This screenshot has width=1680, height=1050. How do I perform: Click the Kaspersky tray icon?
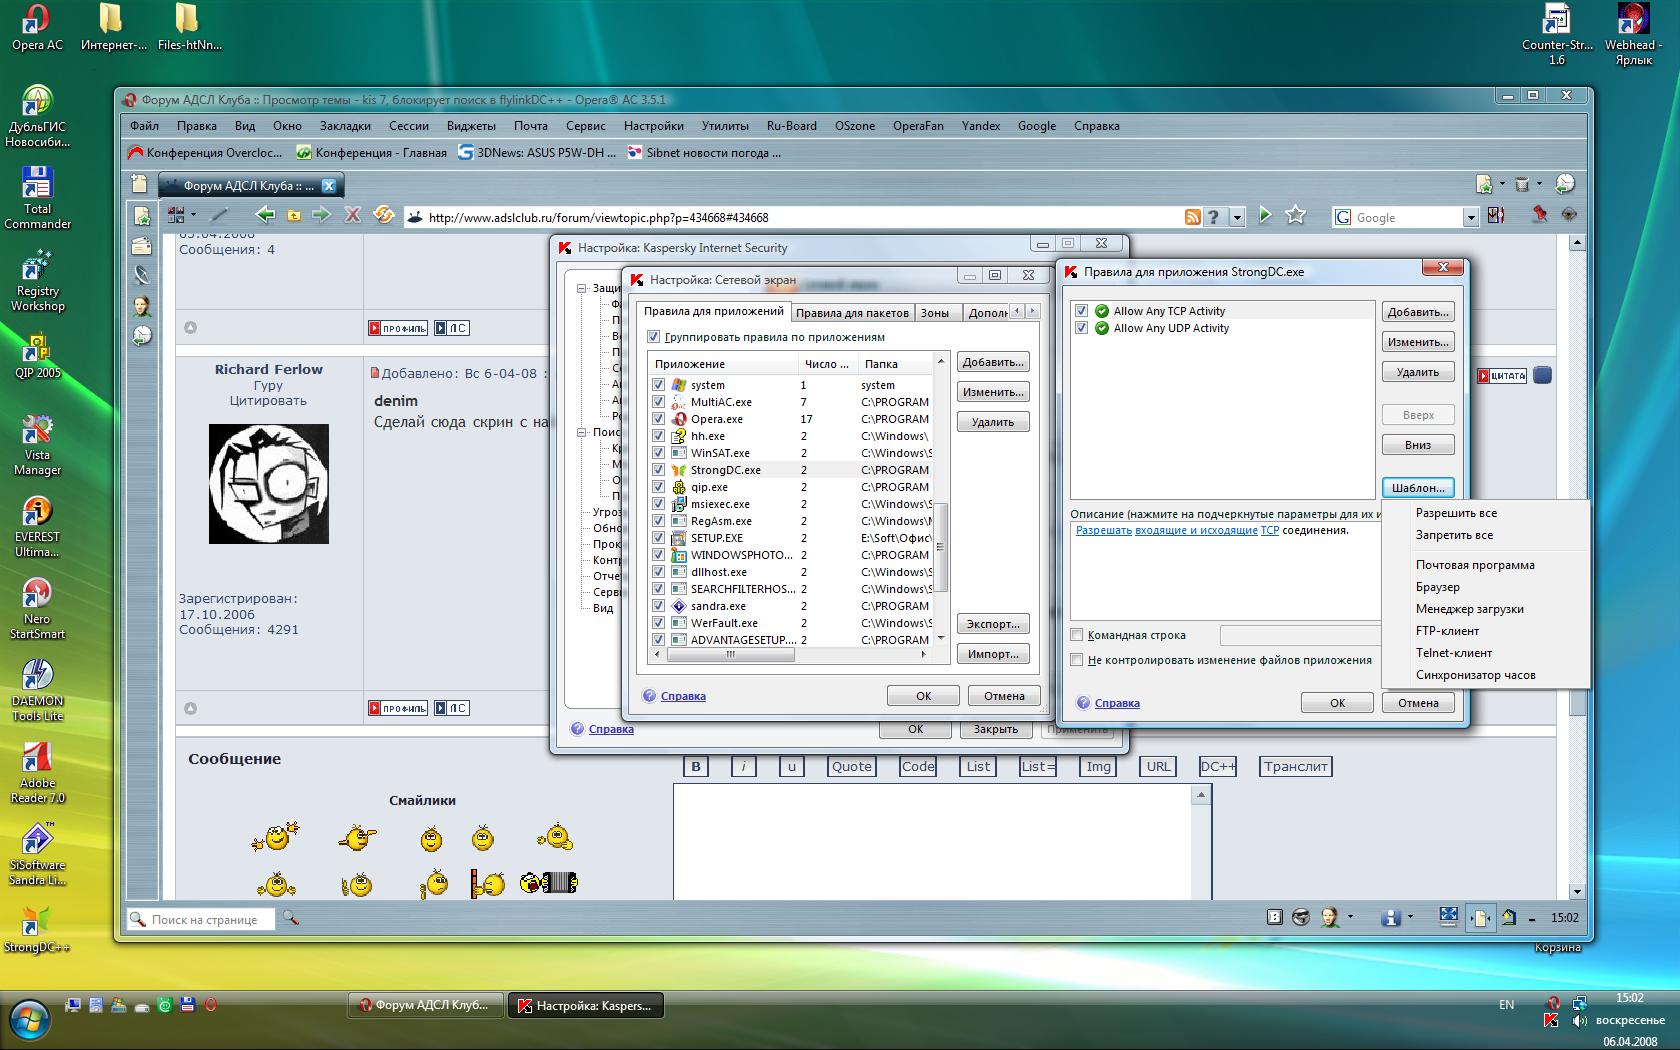point(1550,1021)
